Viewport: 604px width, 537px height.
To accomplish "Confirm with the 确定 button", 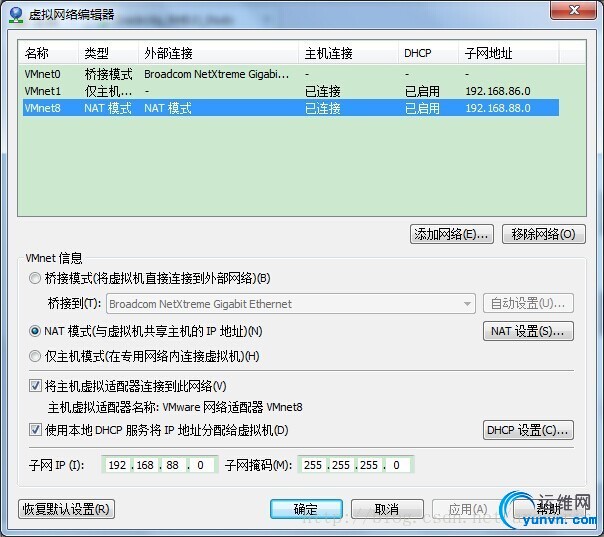I will (x=306, y=509).
